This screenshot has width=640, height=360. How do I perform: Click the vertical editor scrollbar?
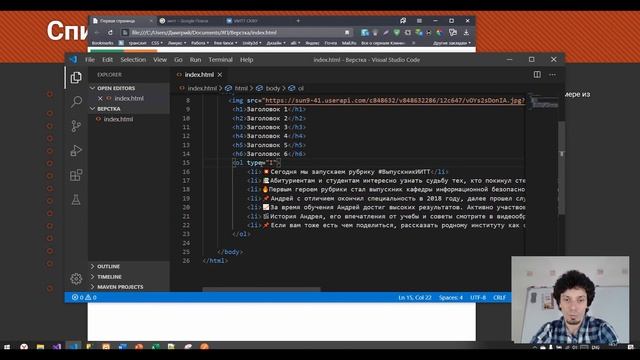click(562, 167)
